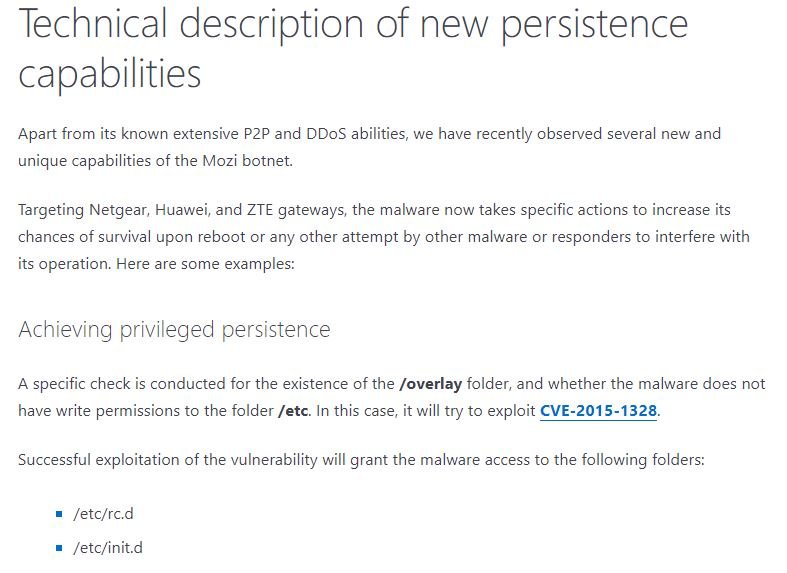787x573 pixels.
Task: Click the bullet icon beside /etc/rc.d
Action: pyautogui.click(x=59, y=514)
